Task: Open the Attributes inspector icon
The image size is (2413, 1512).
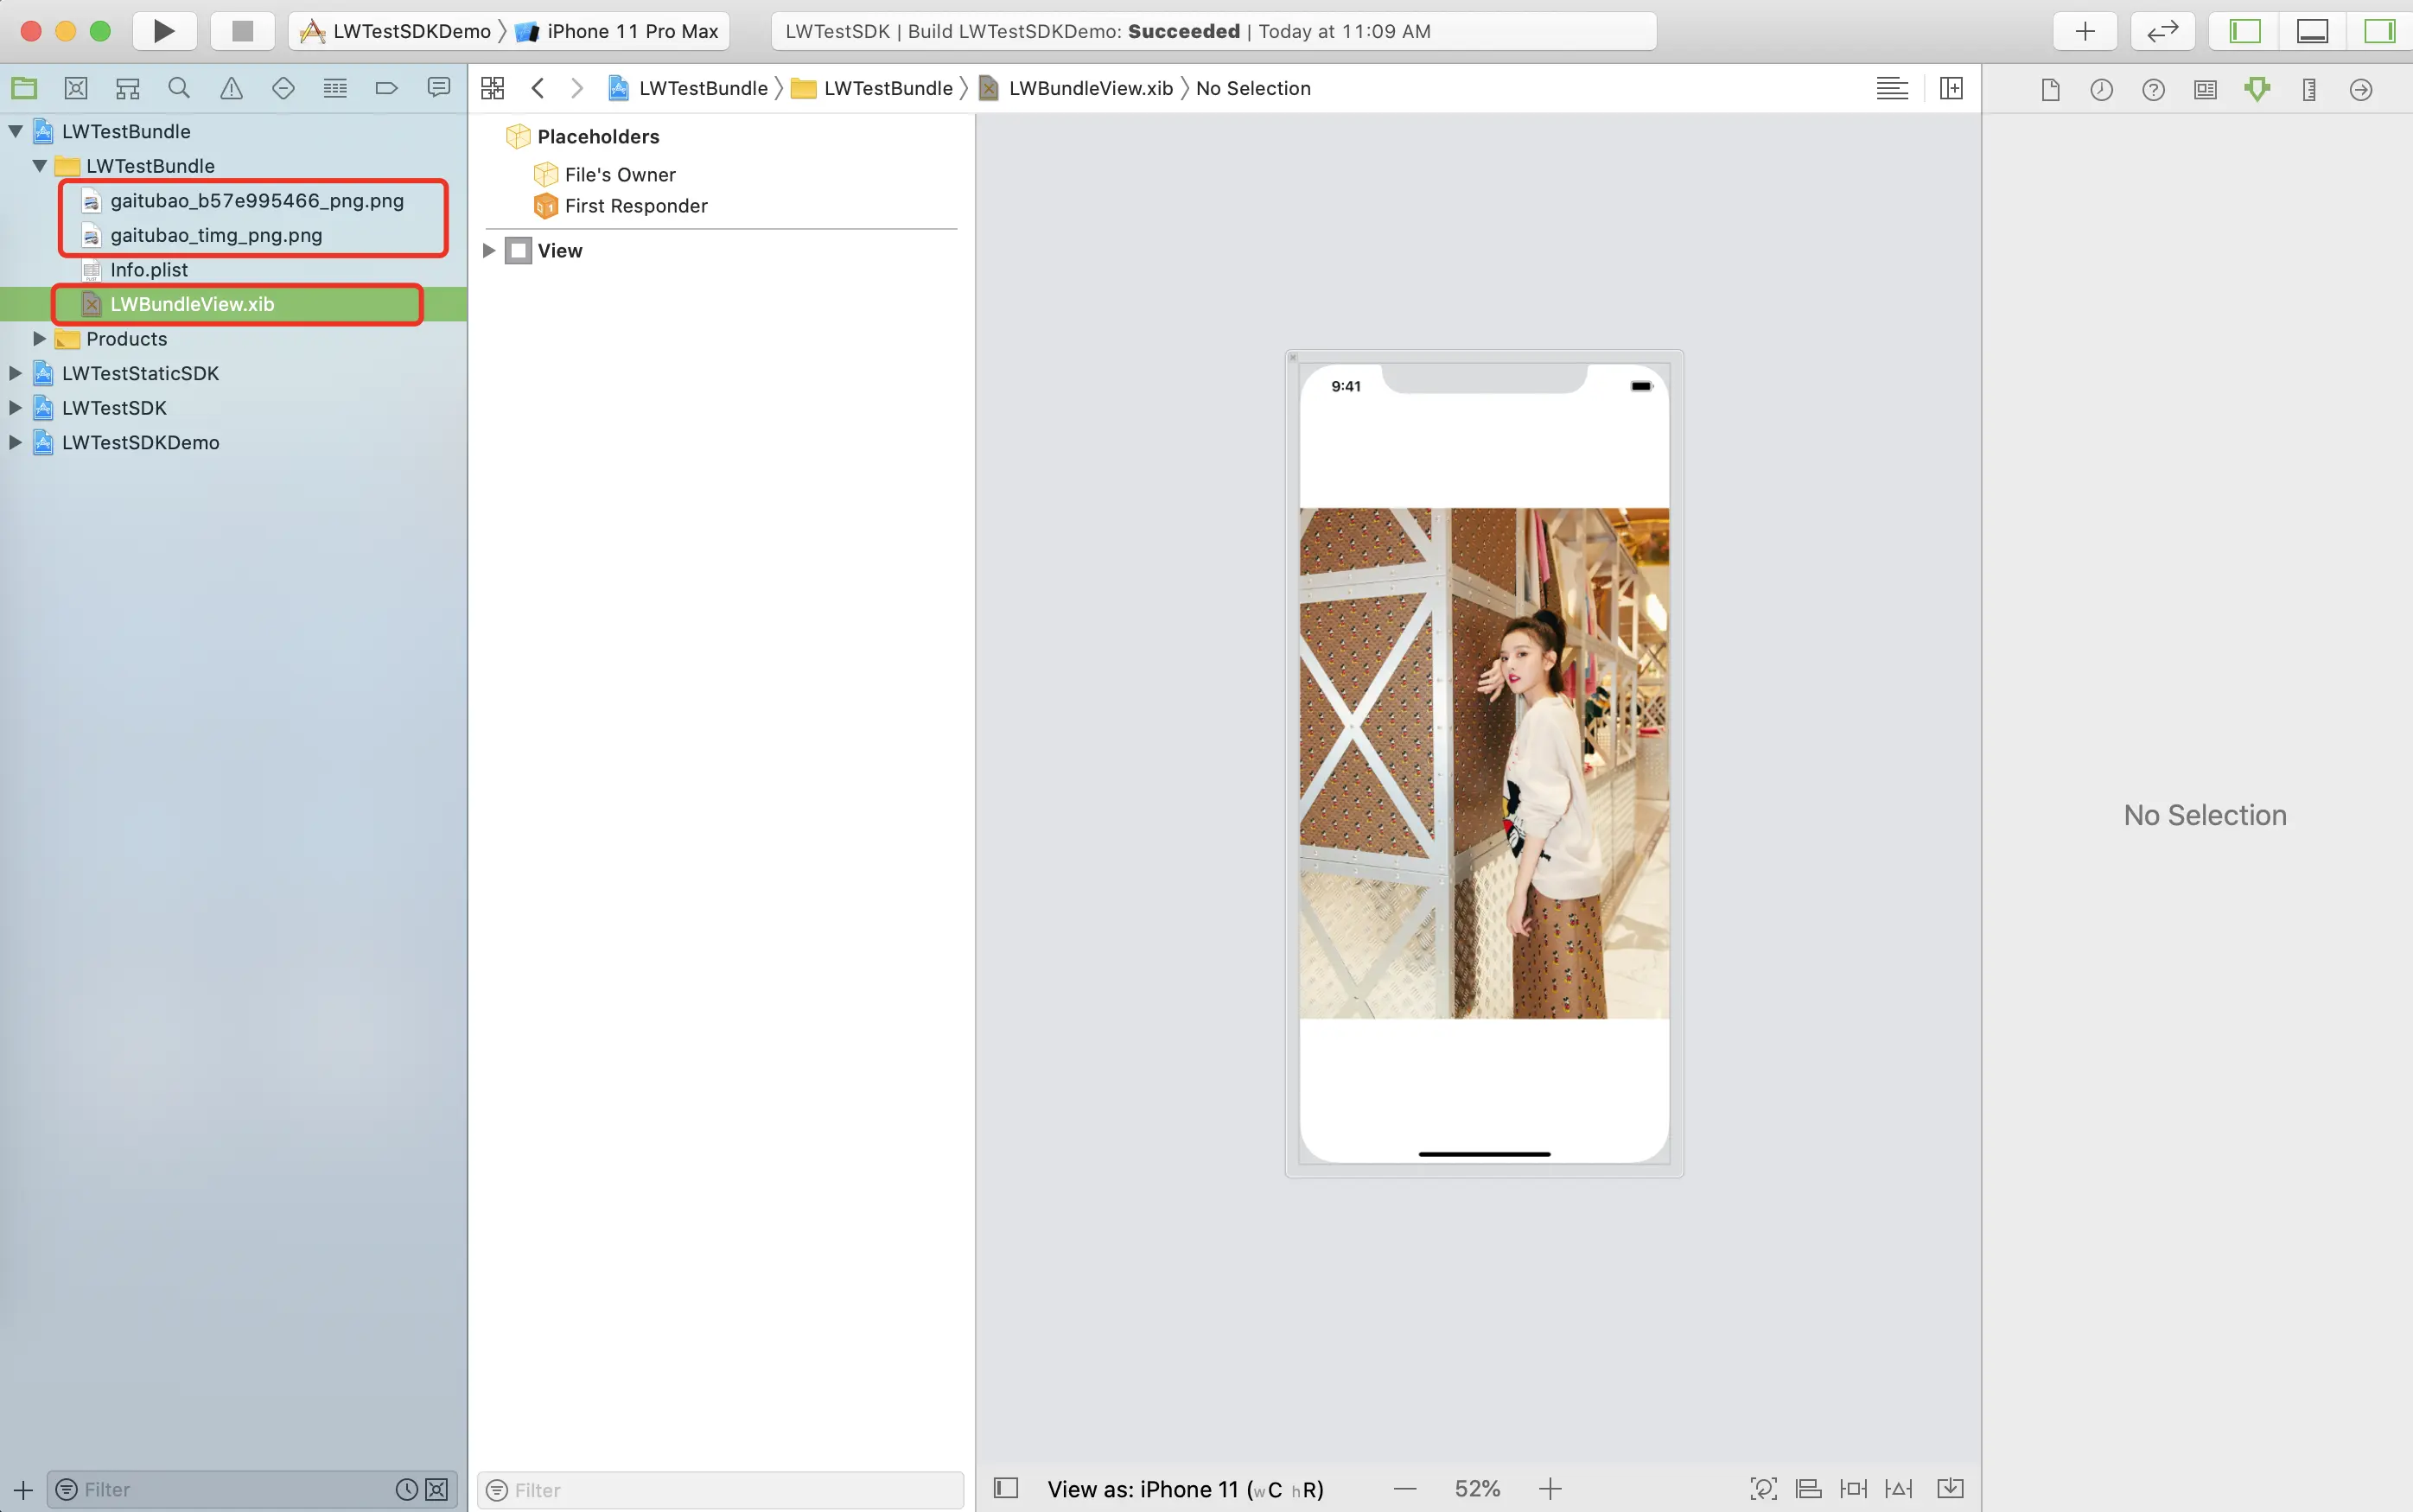Action: (2257, 89)
